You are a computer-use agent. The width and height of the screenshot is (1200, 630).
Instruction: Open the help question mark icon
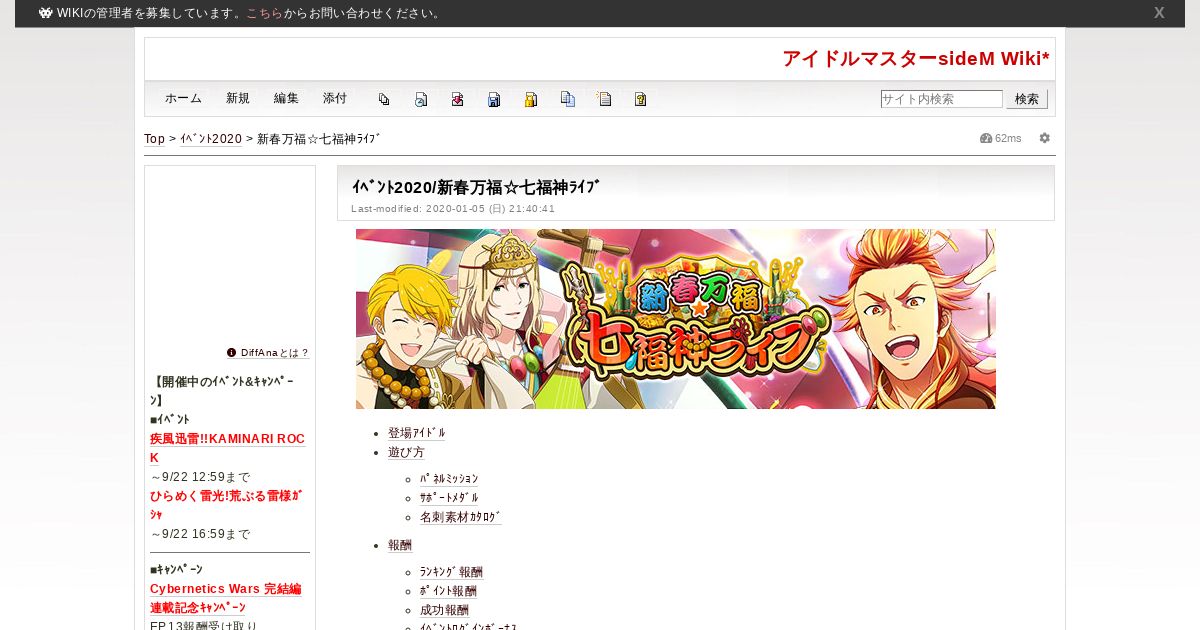click(x=641, y=99)
